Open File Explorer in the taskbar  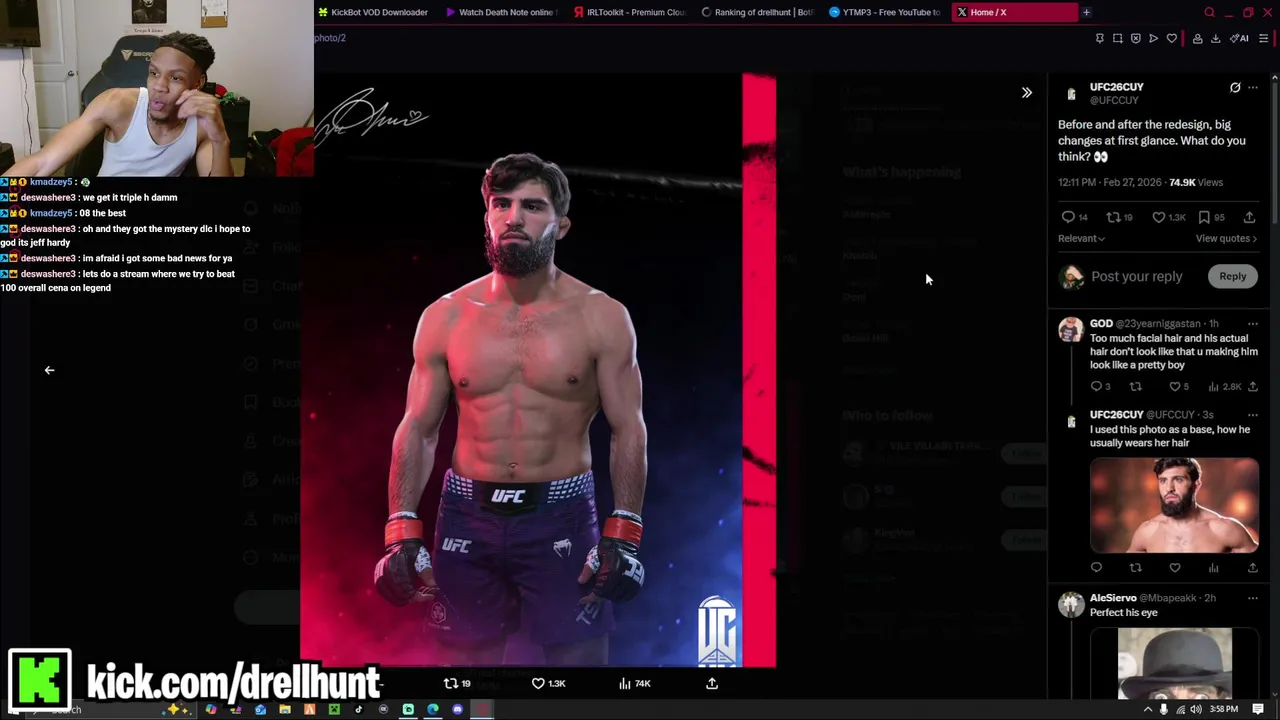point(285,710)
